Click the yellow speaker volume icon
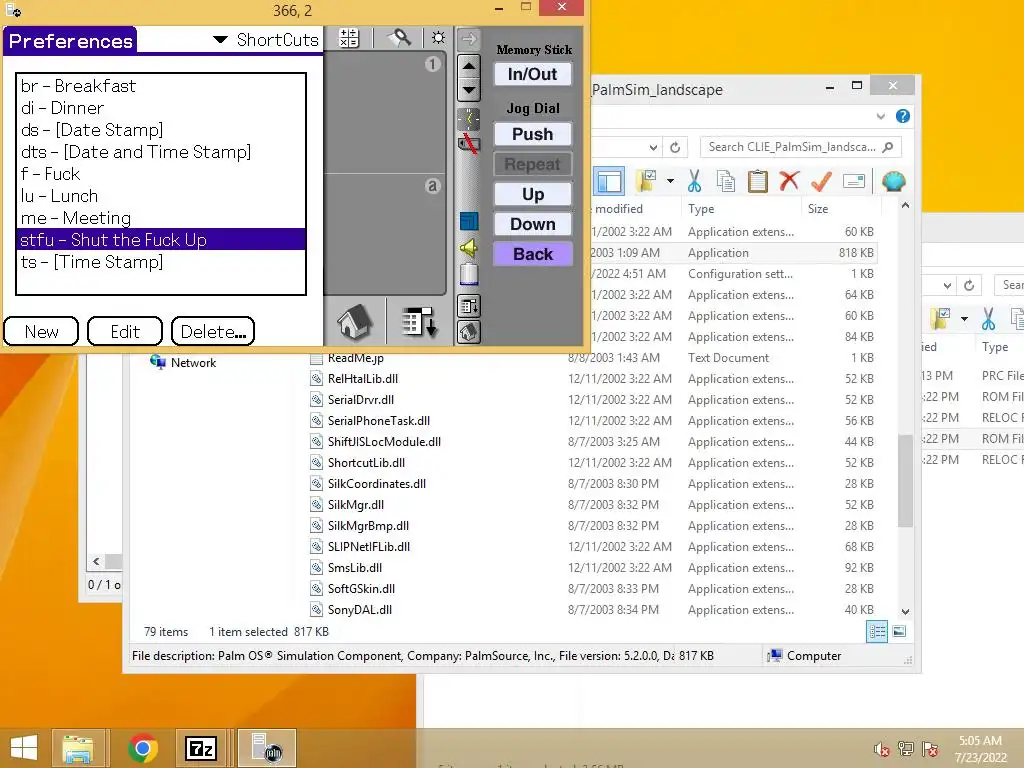1024x768 pixels. click(x=469, y=248)
